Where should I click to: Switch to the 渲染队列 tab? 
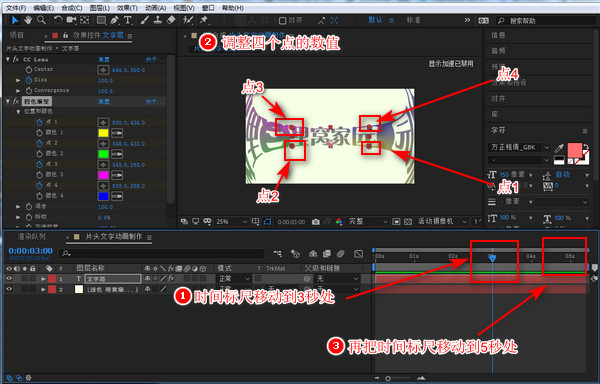32,237
